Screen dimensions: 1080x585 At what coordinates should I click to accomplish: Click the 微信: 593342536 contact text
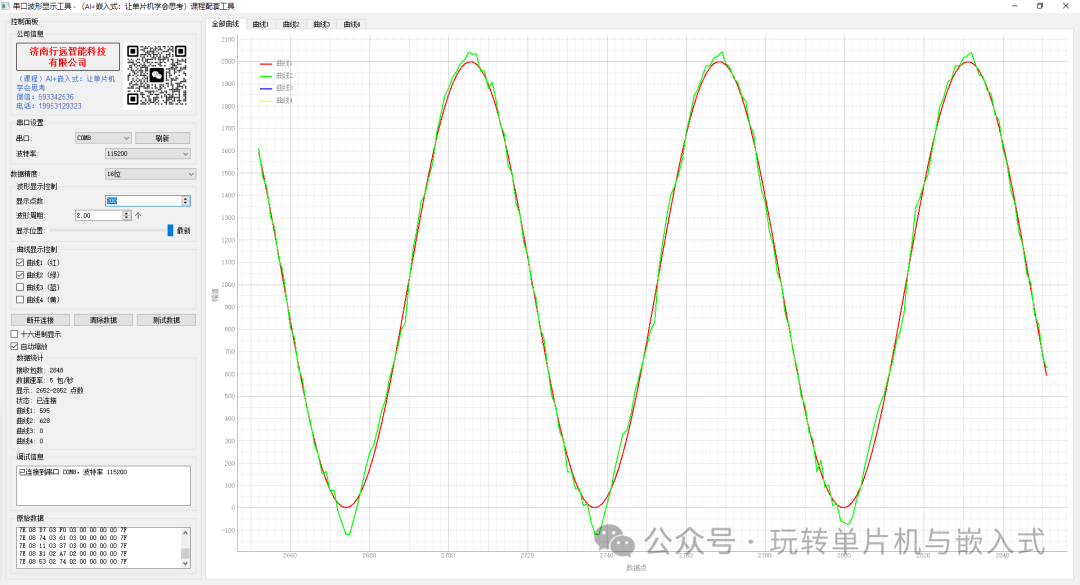pos(45,97)
